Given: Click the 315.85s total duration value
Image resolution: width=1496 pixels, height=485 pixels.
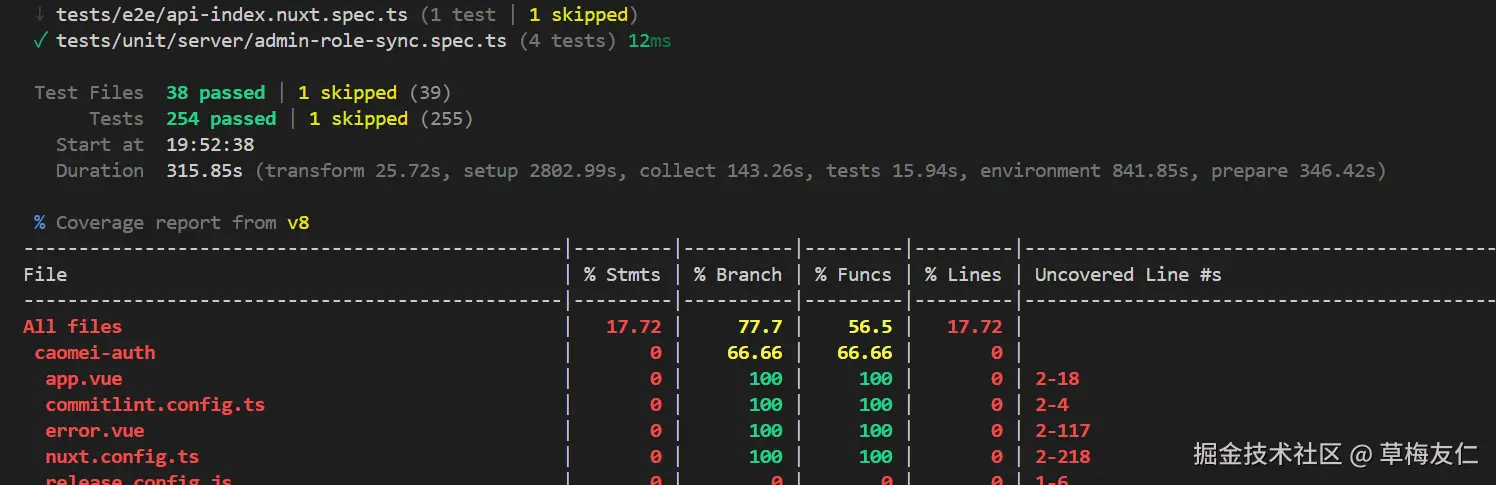Looking at the screenshot, I should (x=205, y=171).
